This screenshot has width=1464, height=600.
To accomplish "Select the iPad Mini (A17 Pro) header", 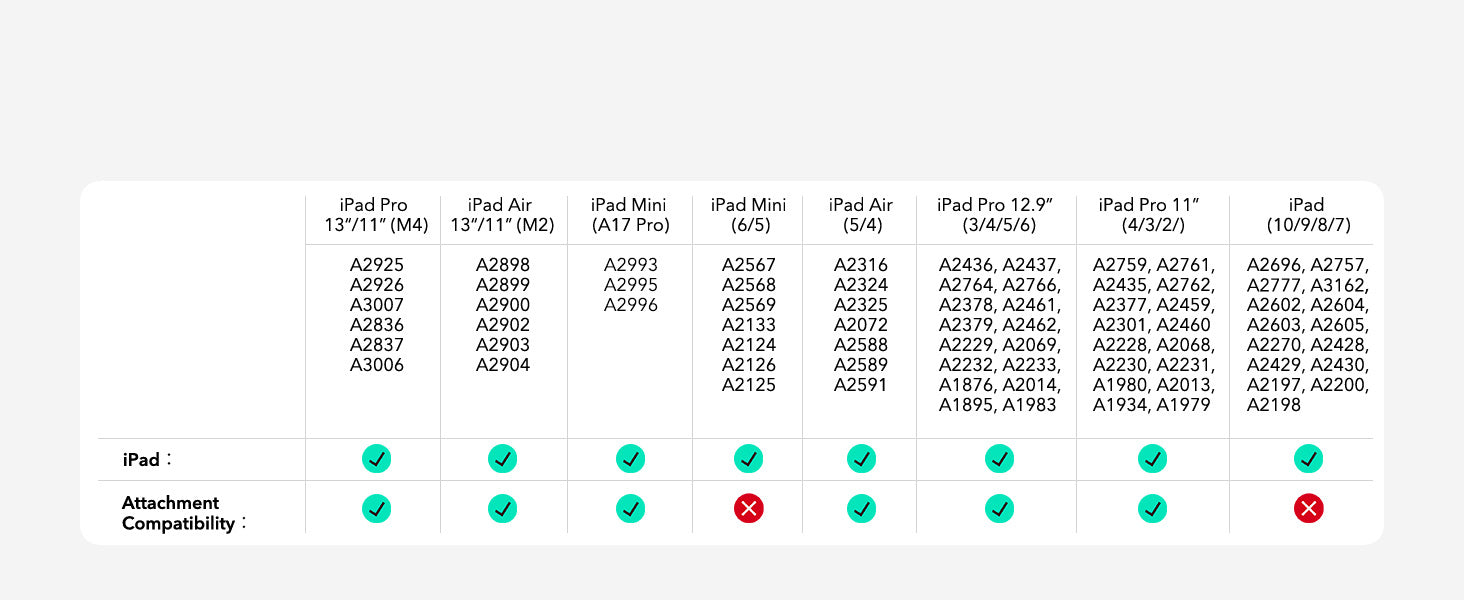I will [x=630, y=215].
